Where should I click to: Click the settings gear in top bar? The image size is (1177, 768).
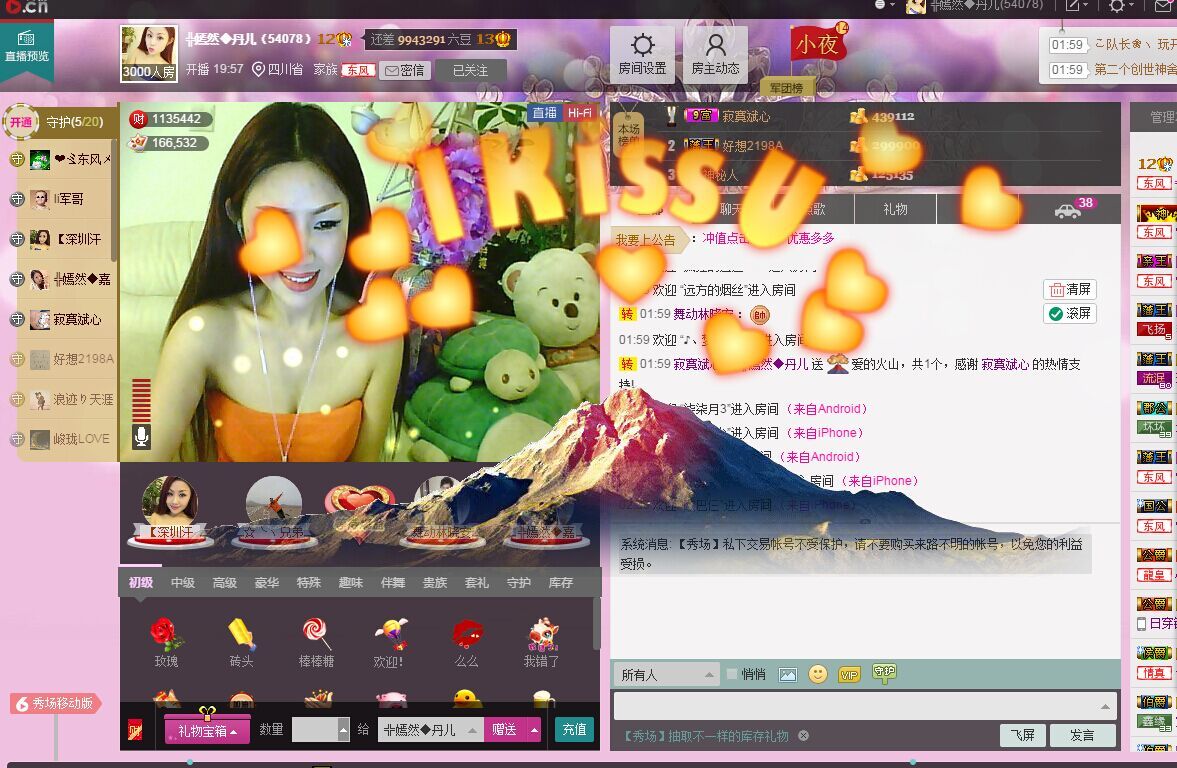pos(1117,6)
